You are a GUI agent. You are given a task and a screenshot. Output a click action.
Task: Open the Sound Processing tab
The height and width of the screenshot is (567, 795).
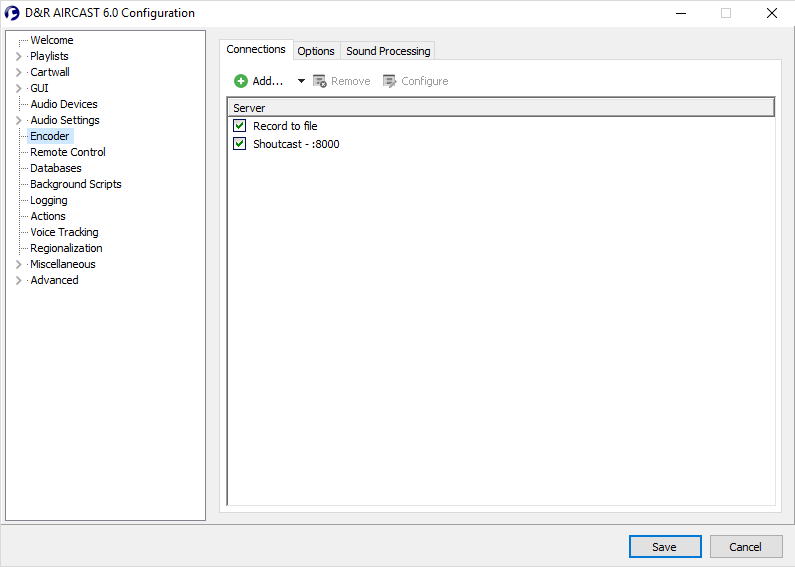click(388, 51)
